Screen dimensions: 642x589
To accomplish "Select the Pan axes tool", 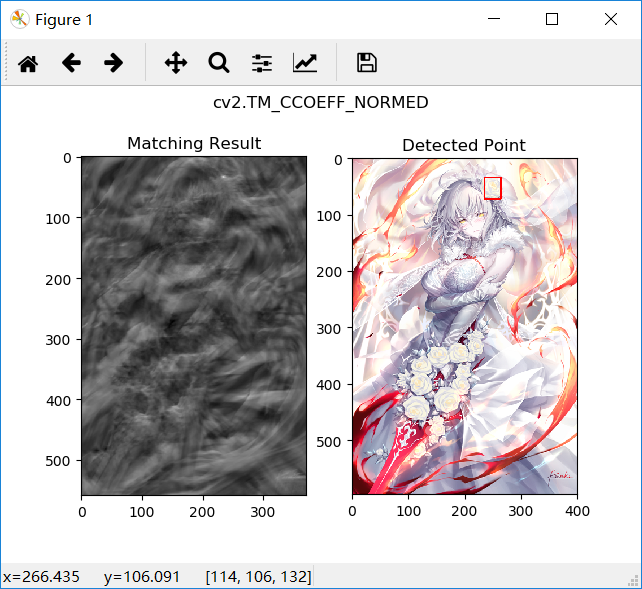I will 176,63.
